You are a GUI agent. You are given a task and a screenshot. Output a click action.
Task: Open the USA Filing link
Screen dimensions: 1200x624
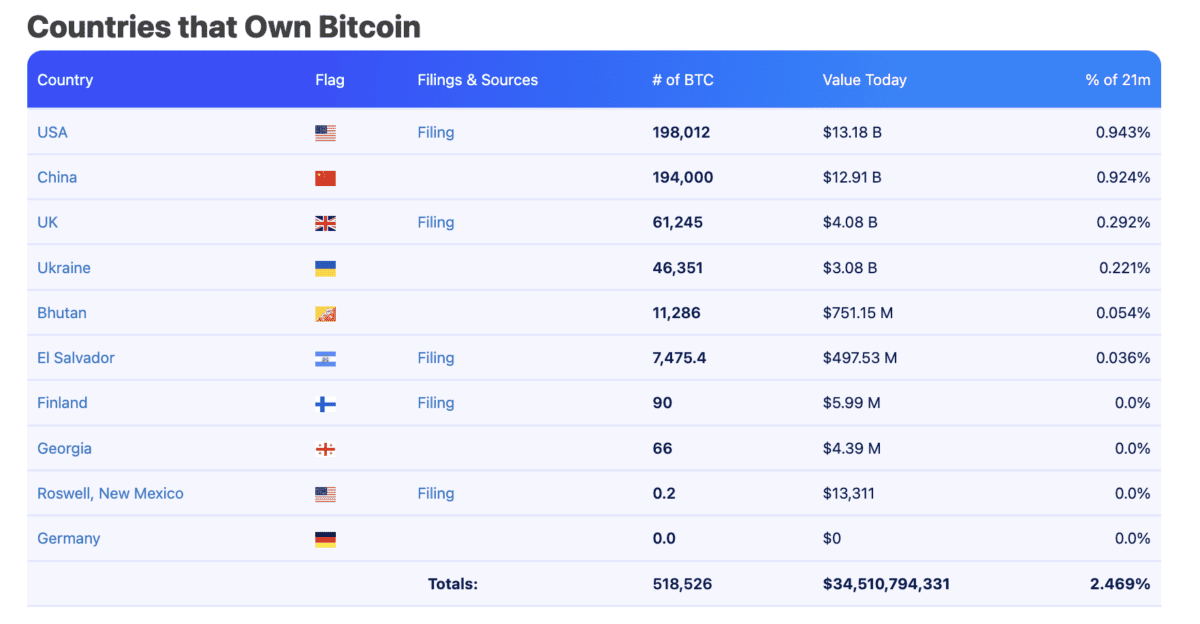click(436, 132)
